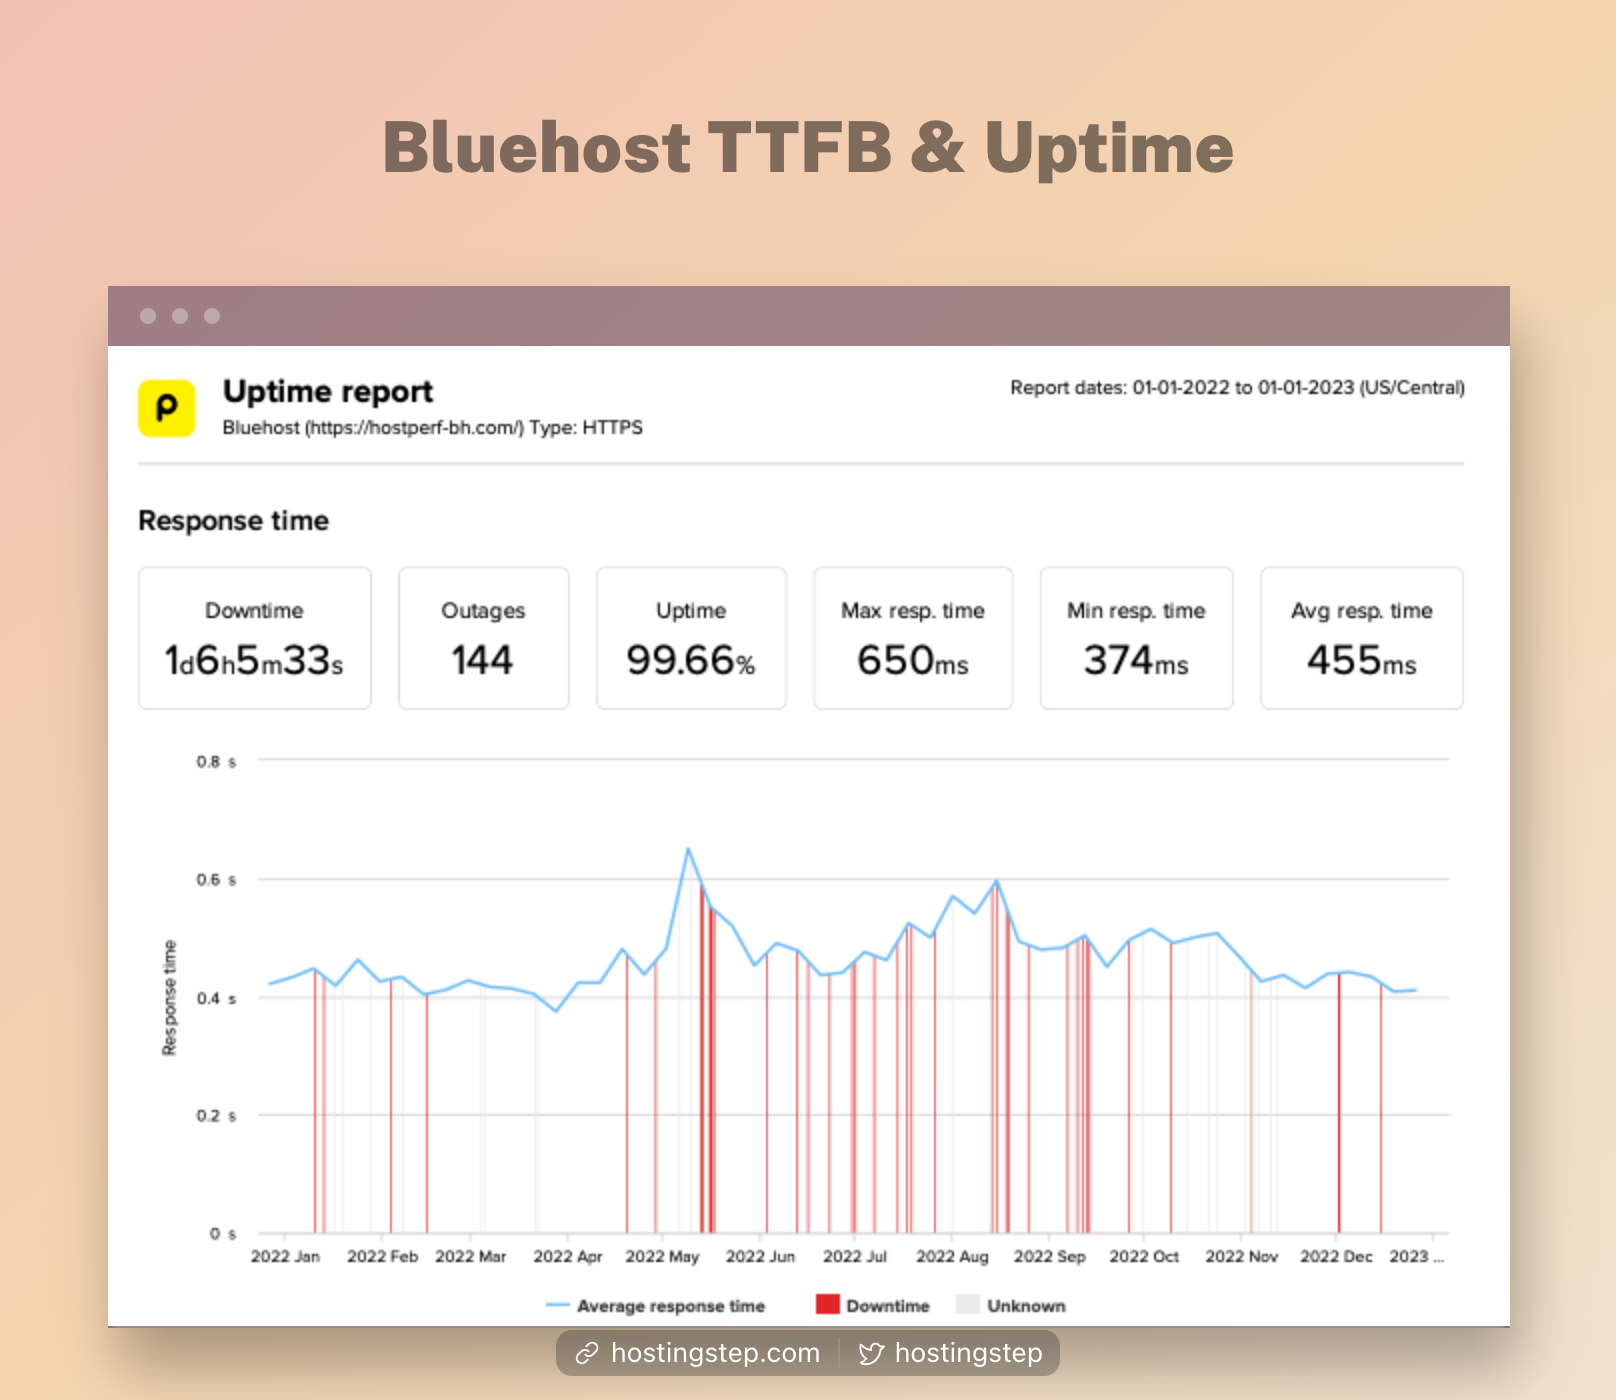Click the 2022 Feb axis label
Viewport: 1616px width, 1400px height.
(382, 1257)
